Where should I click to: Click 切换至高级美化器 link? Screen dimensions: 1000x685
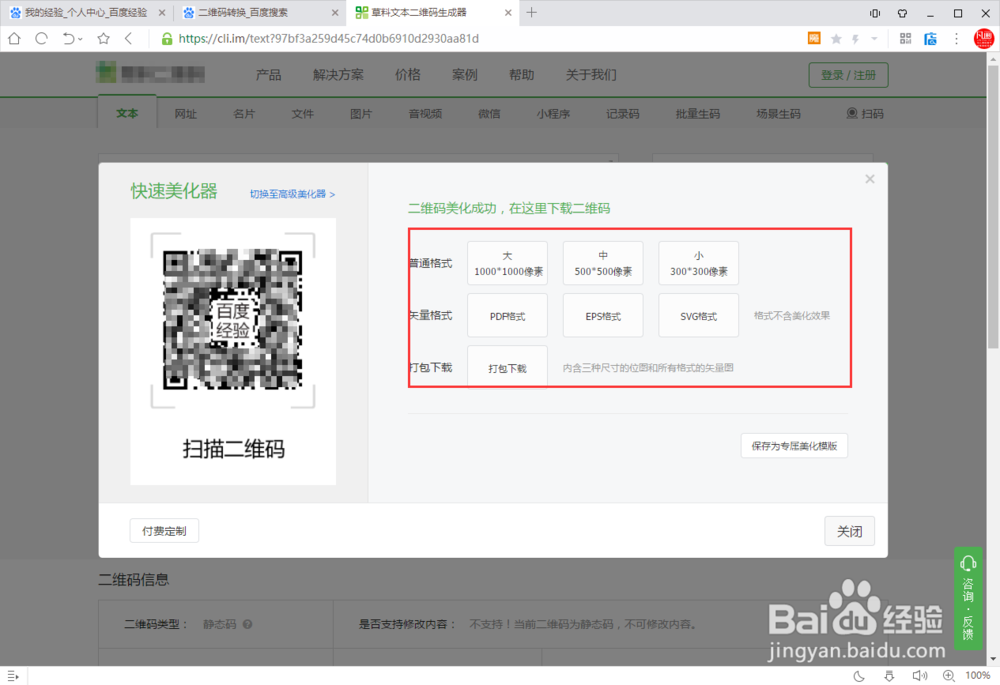[292, 194]
